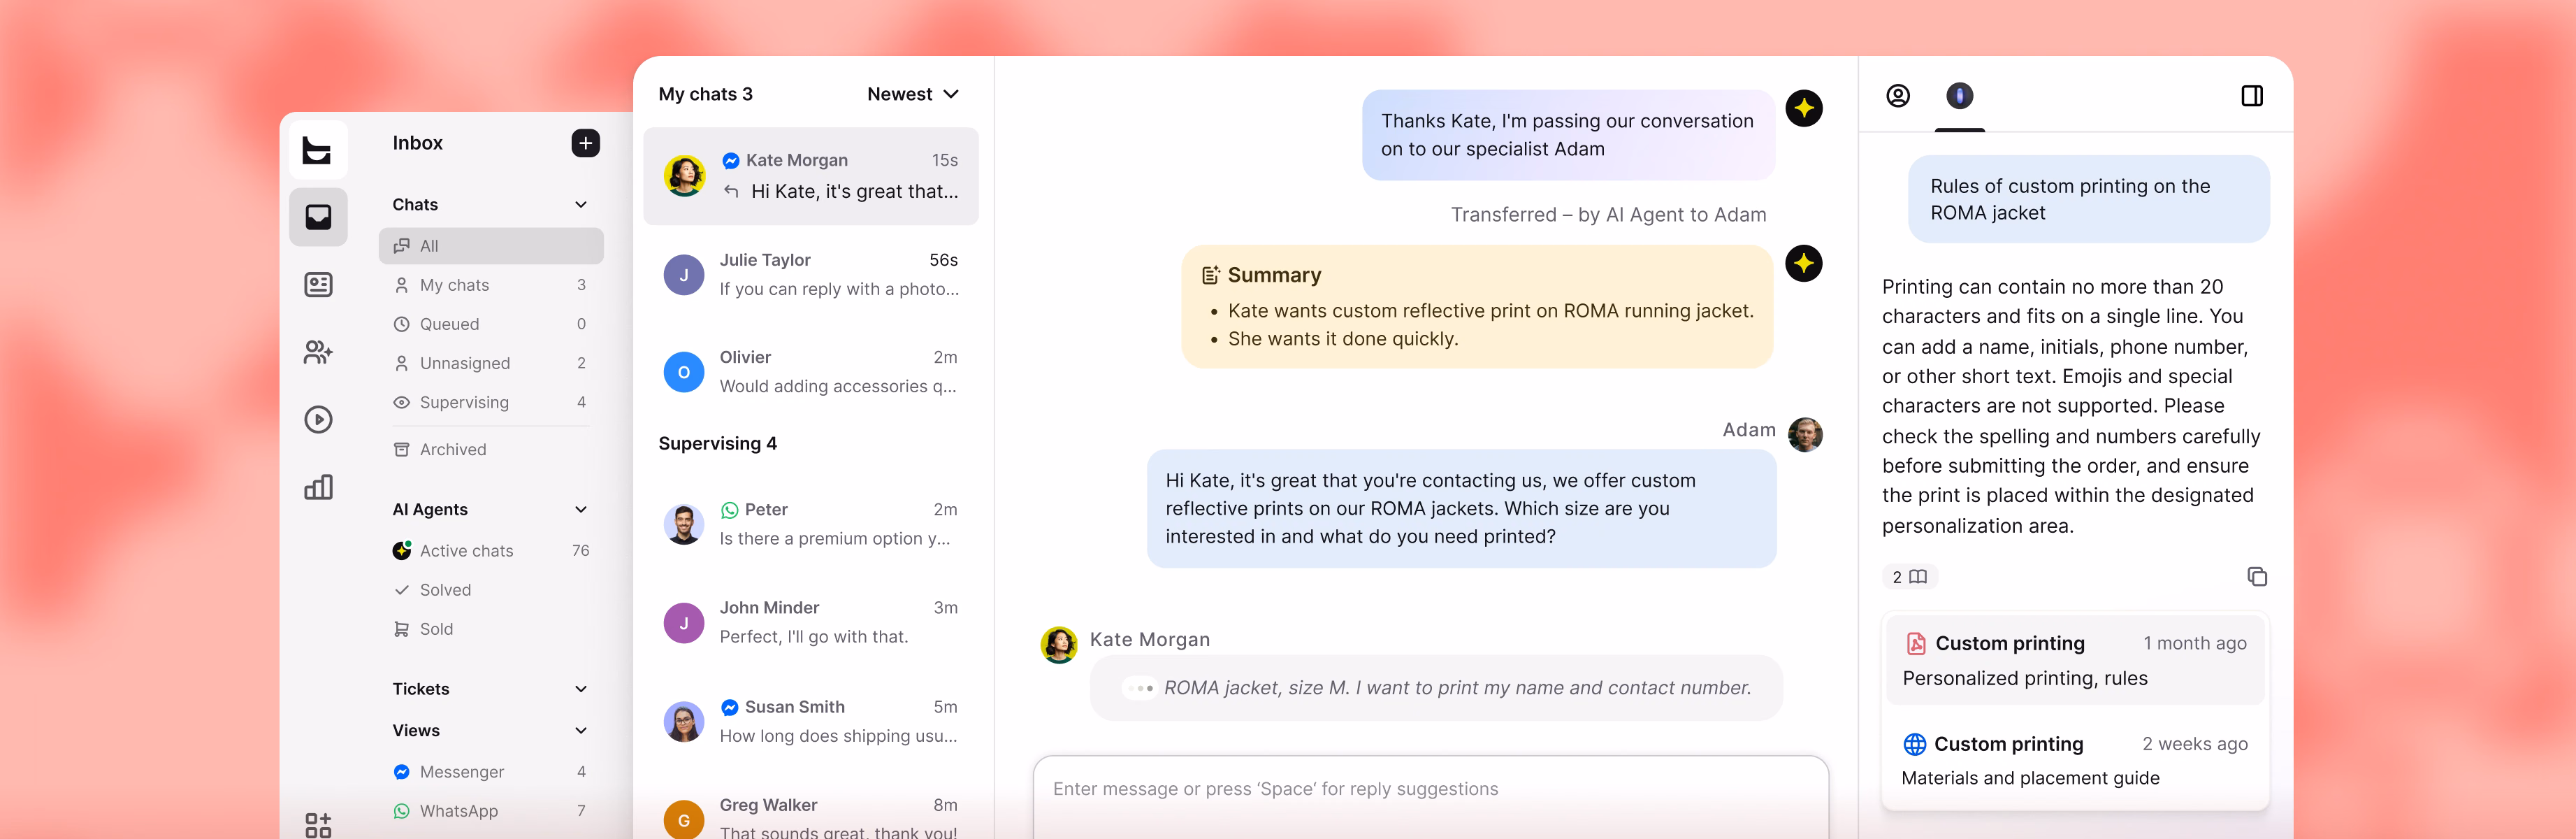
Task: Open Peter's WhatsApp chat
Action: [811, 524]
